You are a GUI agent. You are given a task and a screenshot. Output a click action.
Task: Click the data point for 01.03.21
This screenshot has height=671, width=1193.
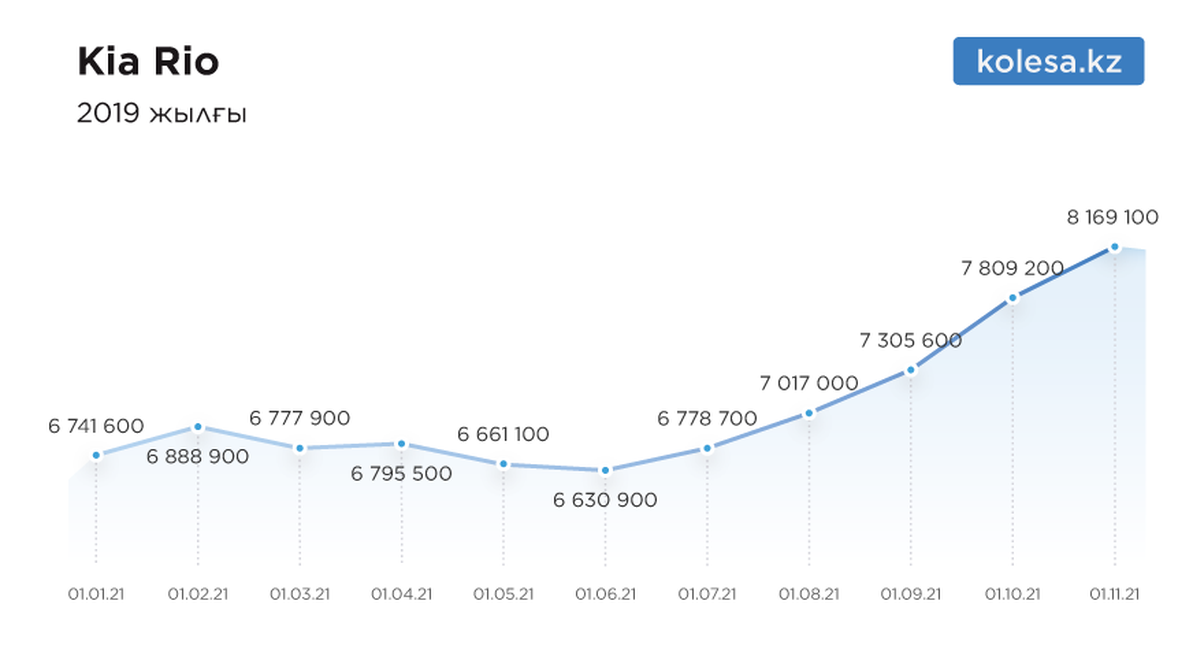(300, 448)
